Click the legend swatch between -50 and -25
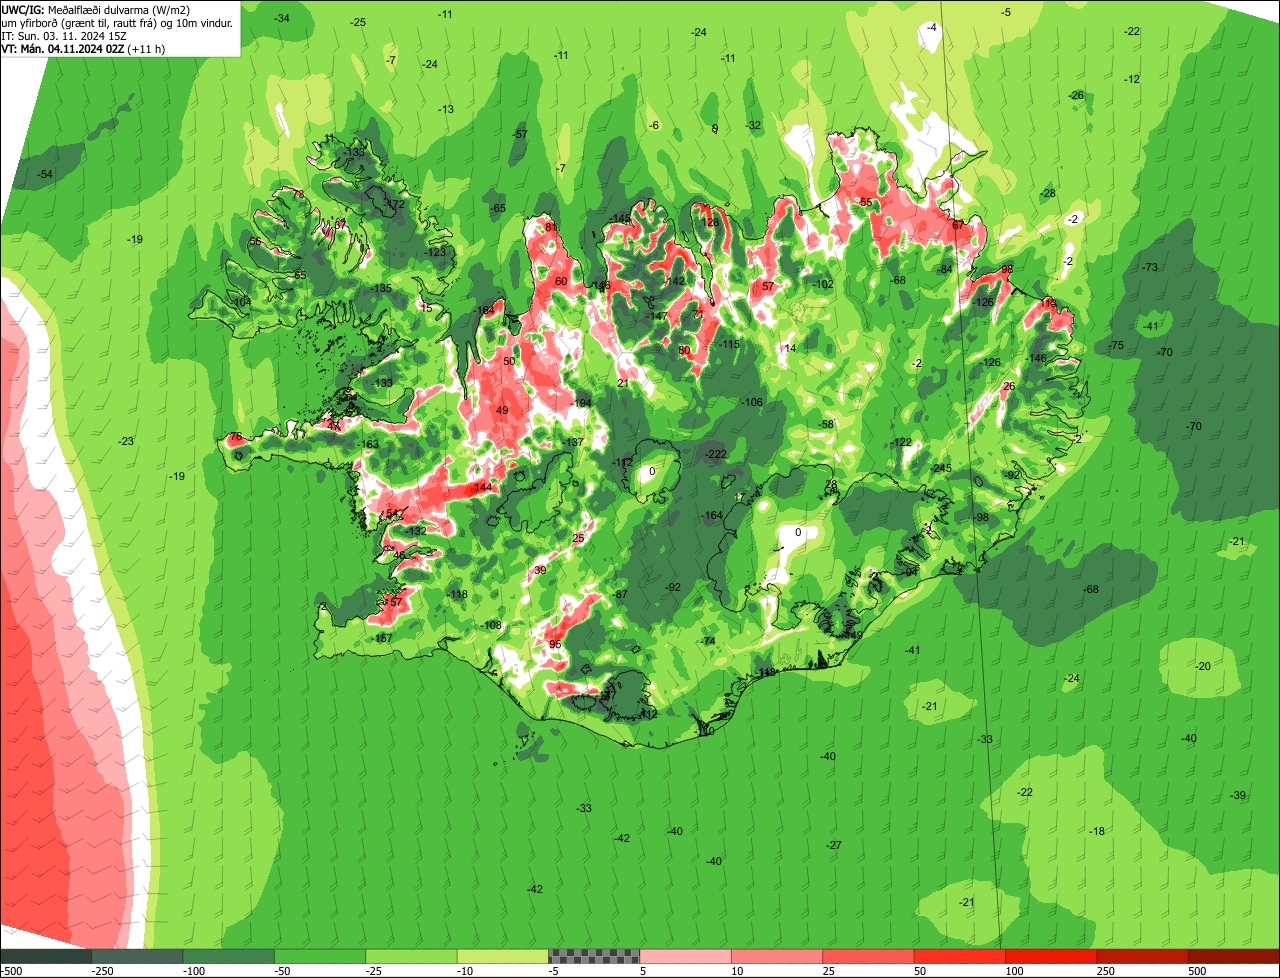This screenshot has height=978, width=1280. click(x=320, y=956)
